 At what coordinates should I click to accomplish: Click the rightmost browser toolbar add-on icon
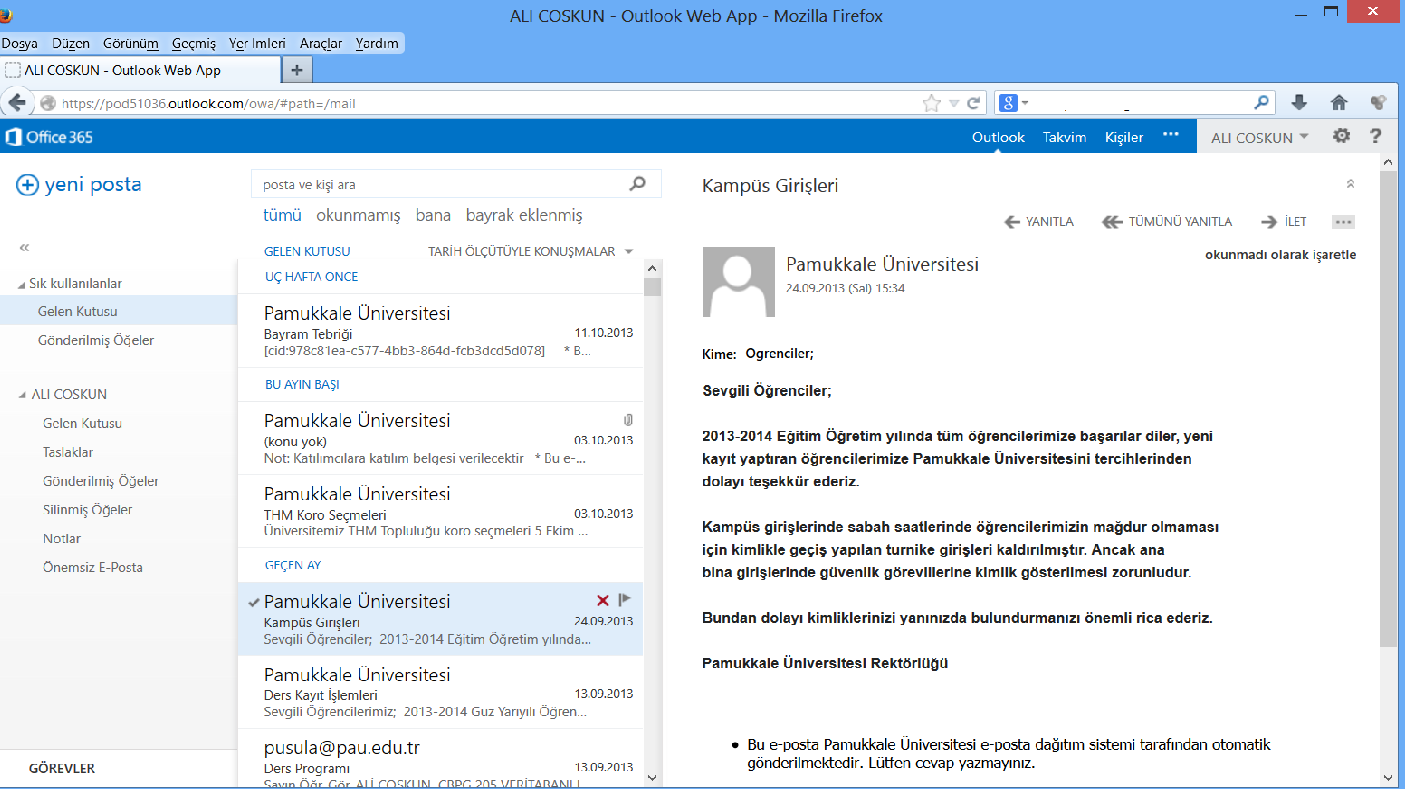tap(1379, 102)
